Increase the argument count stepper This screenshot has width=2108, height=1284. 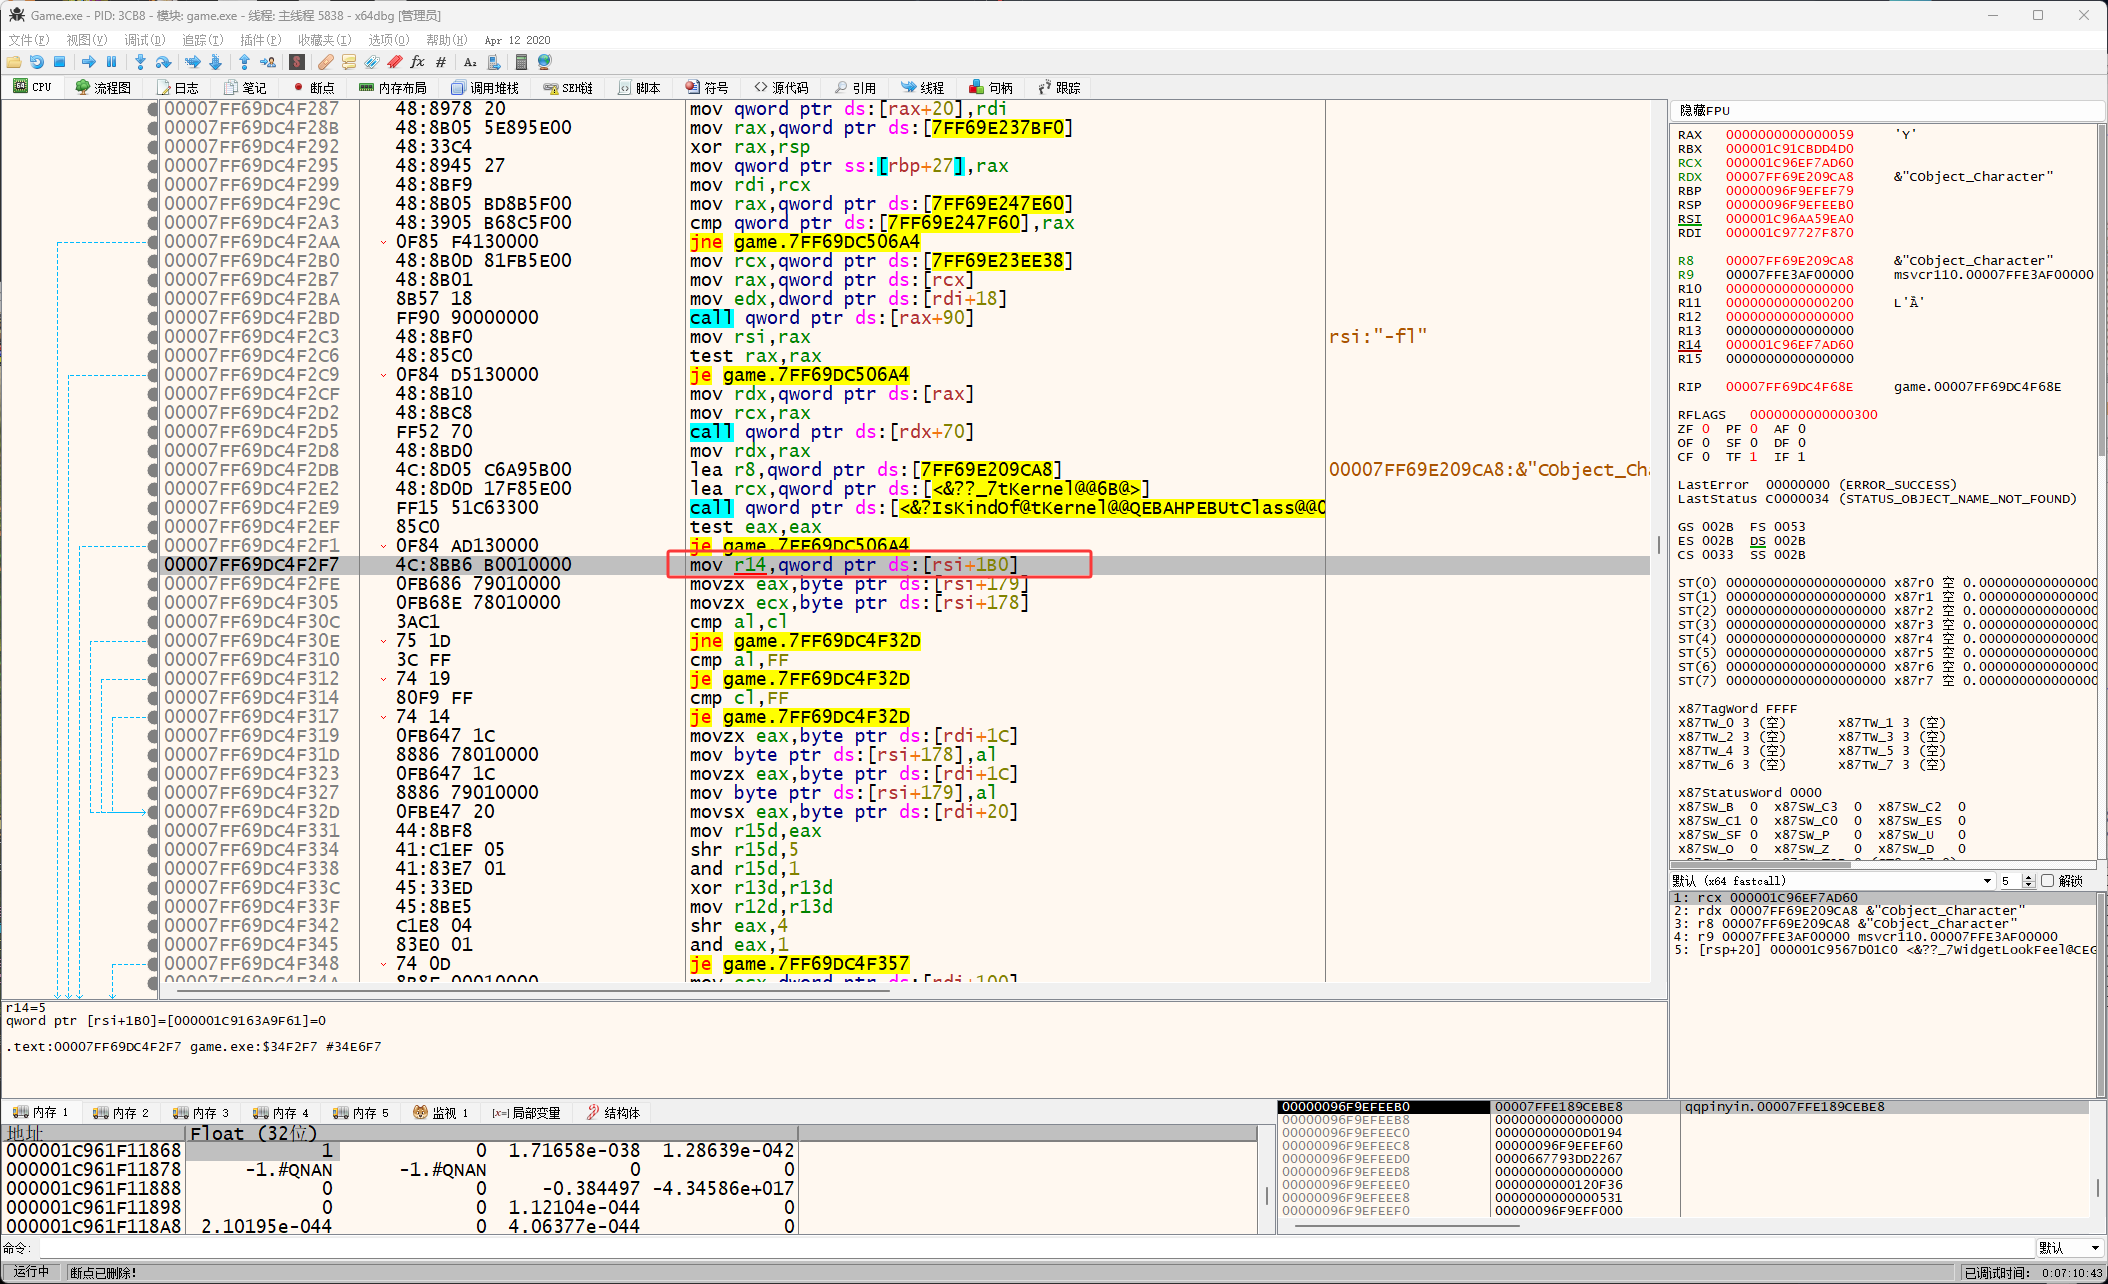(2028, 877)
